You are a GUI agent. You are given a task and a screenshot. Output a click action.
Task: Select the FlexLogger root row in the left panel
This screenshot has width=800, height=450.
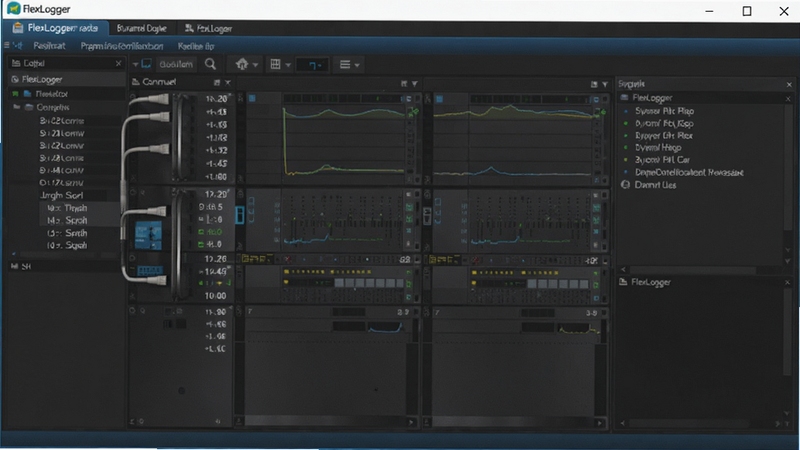pyautogui.click(x=66, y=80)
